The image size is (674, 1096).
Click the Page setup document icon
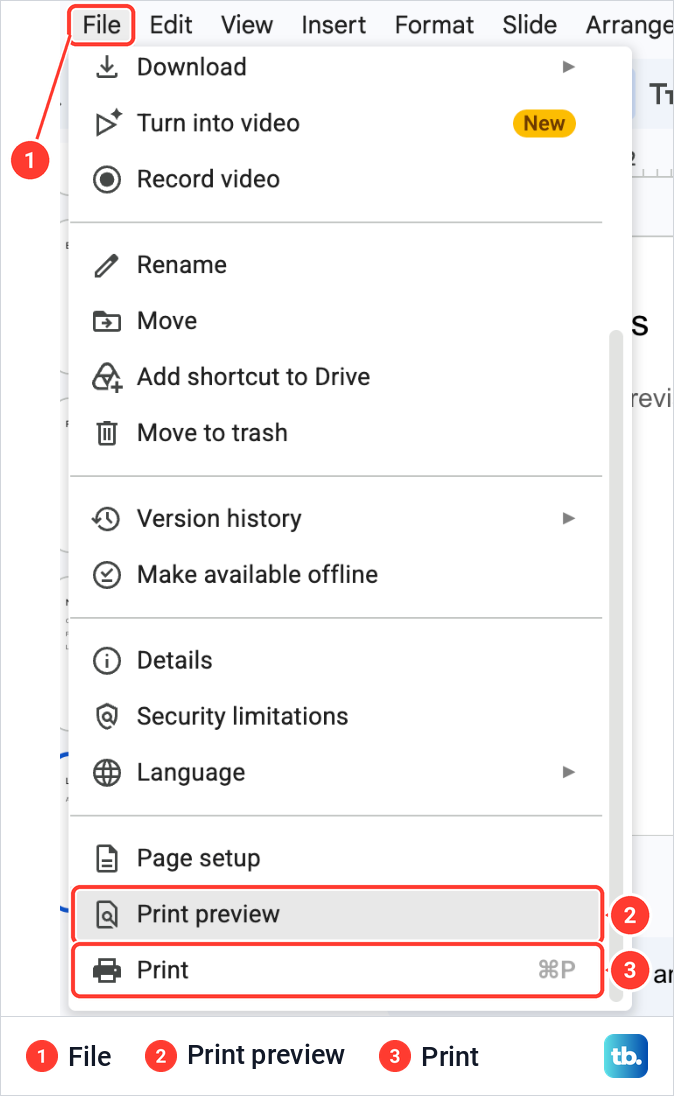(x=107, y=858)
